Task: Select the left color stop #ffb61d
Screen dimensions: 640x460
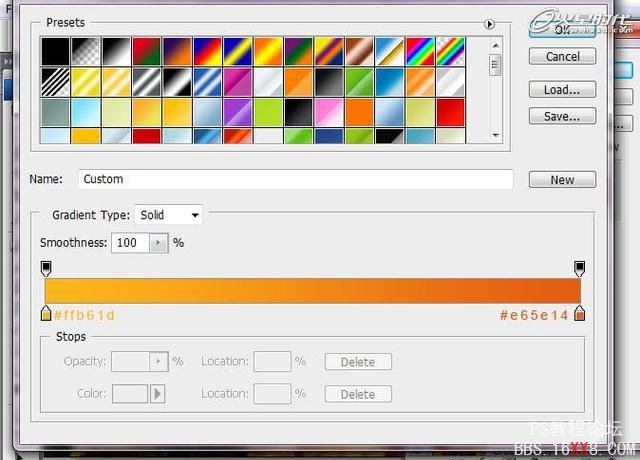Action: tap(46, 313)
